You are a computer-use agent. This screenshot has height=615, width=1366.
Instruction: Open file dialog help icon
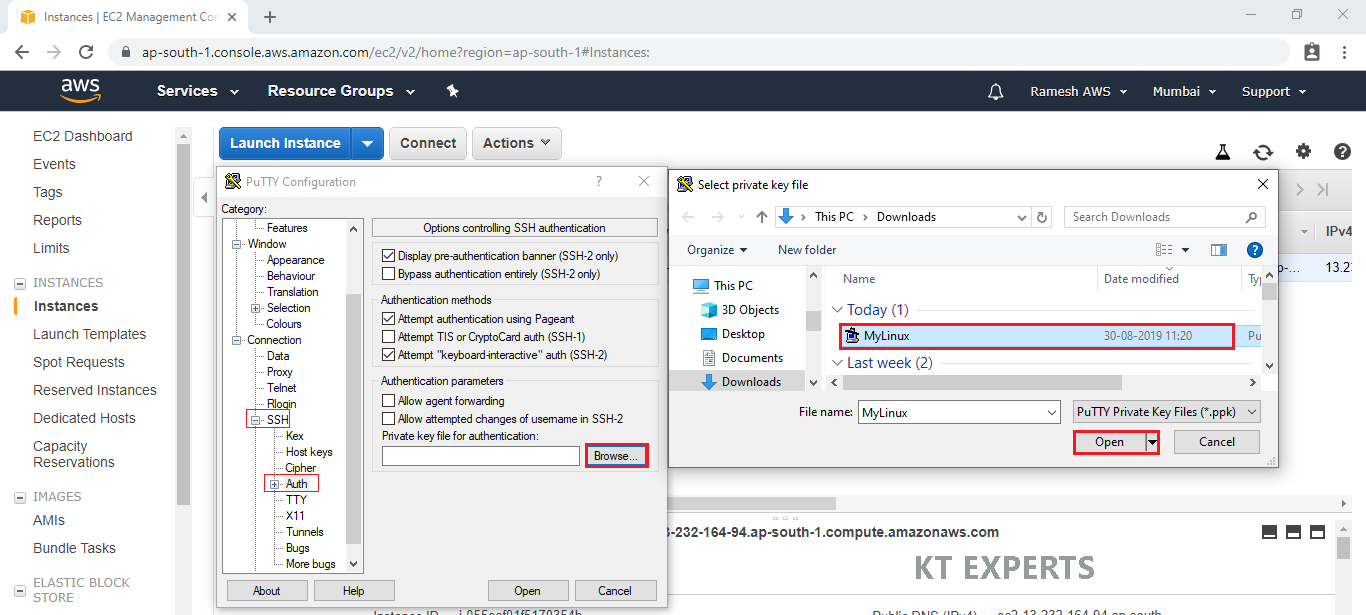[x=1255, y=250]
